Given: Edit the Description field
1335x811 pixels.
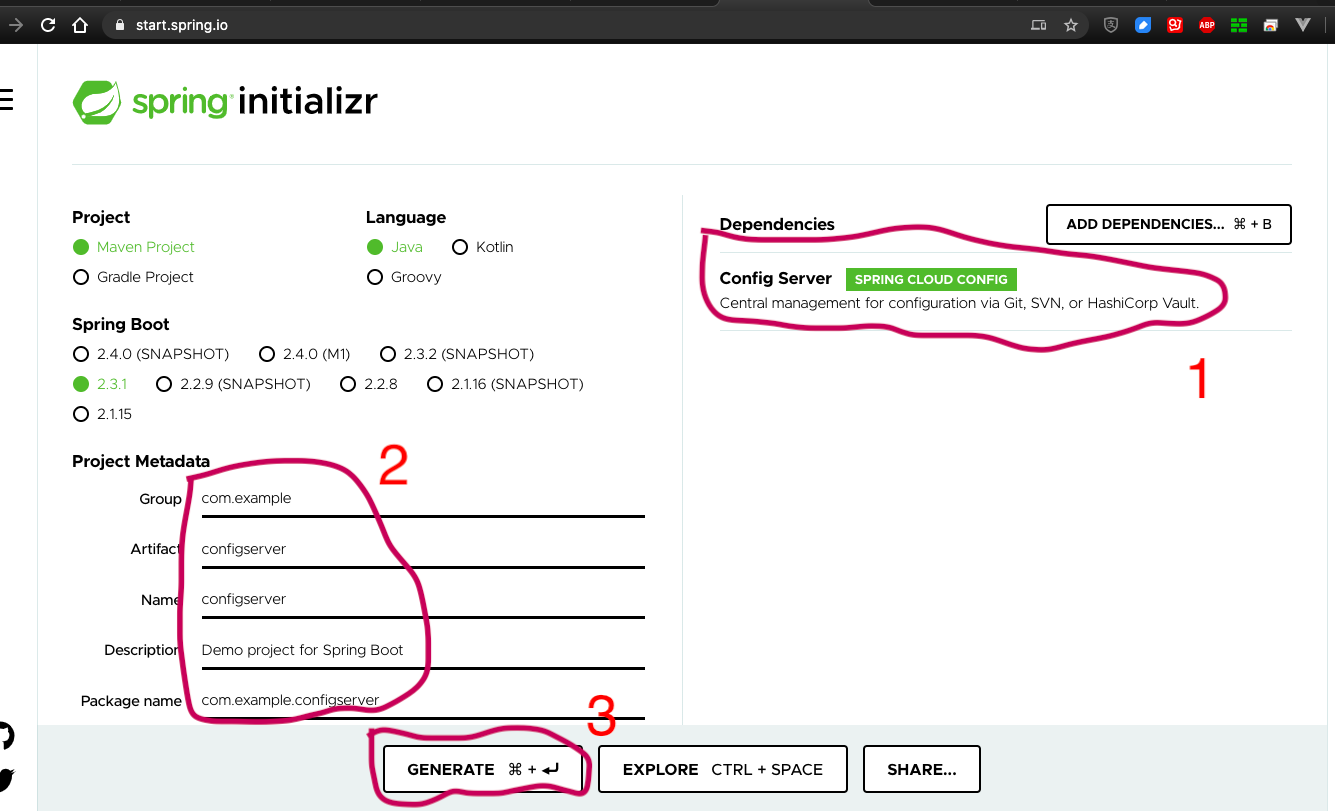Looking at the screenshot, I should click(423, 650).
